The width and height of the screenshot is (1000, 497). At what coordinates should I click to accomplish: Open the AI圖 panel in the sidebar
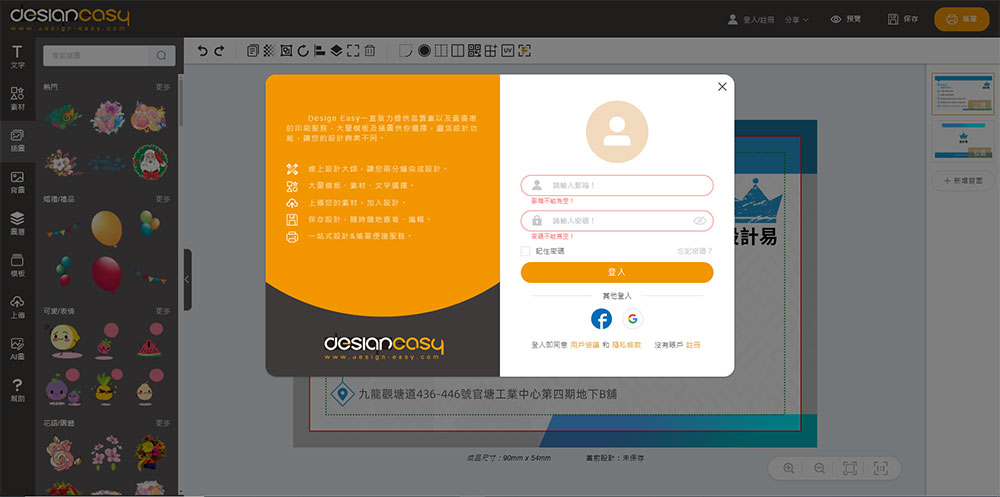tap(17, 348)
